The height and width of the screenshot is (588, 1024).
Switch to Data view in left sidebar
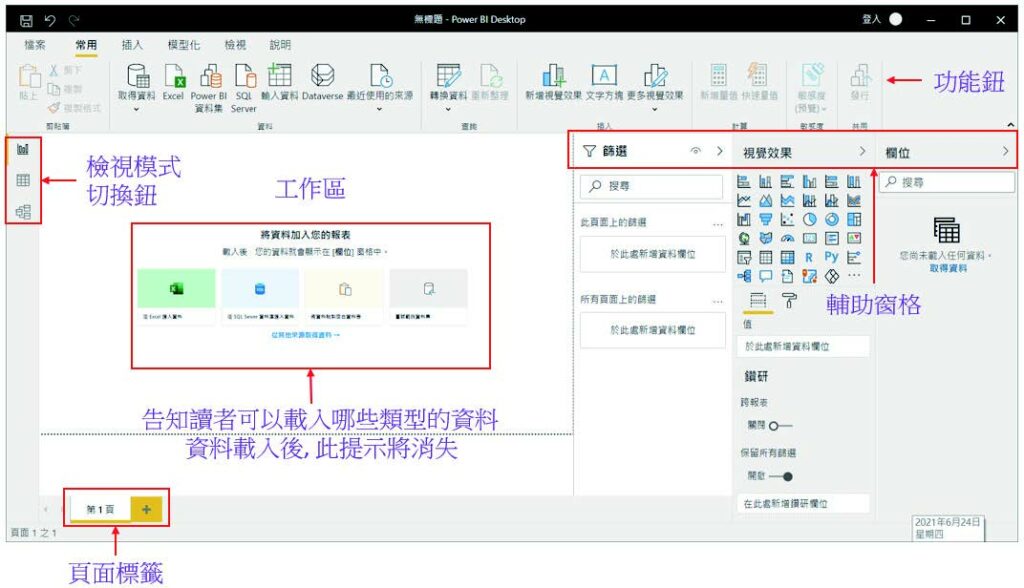pos(23,180)
